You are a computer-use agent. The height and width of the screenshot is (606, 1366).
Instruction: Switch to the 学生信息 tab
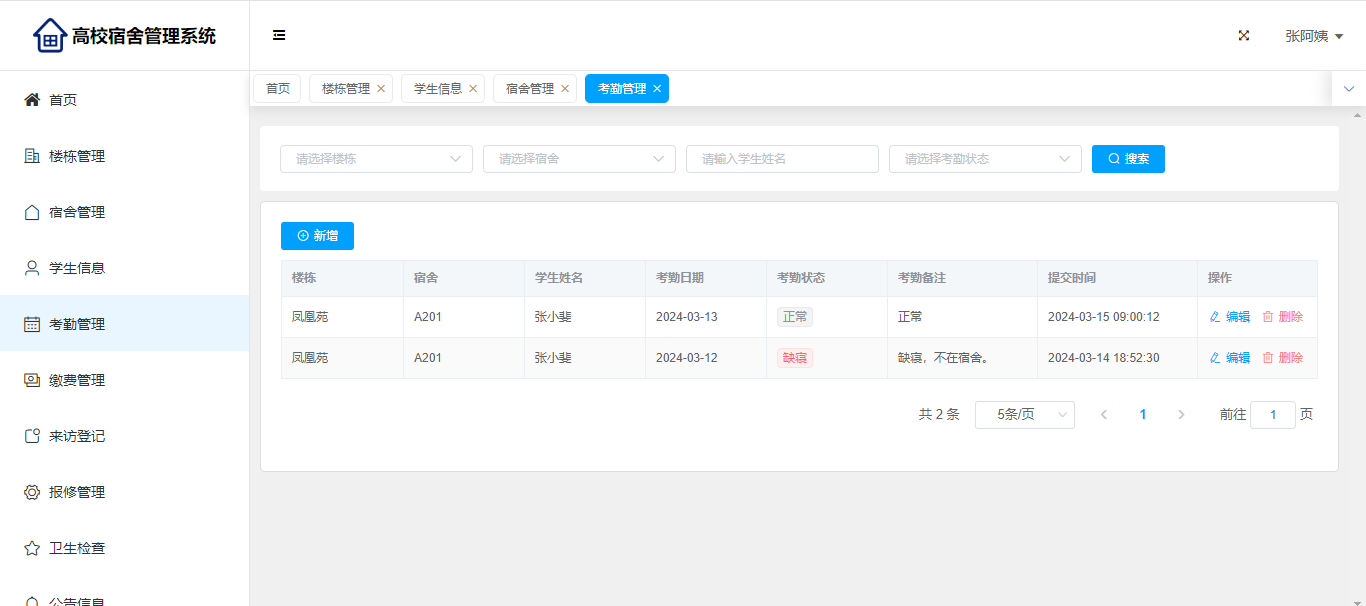(x=437, y=89)
